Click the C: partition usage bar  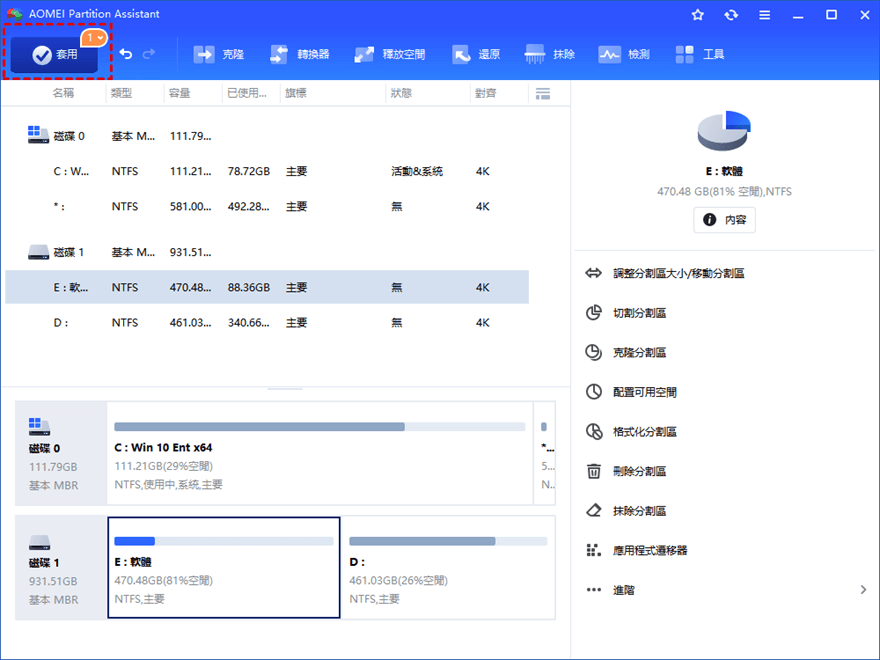click(319, 427)
